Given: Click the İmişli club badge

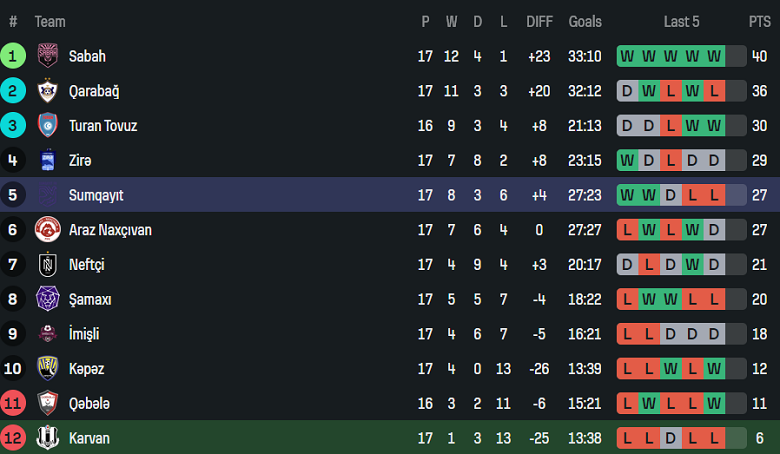Looking at the screenshot, I should (x=48, y=334).
